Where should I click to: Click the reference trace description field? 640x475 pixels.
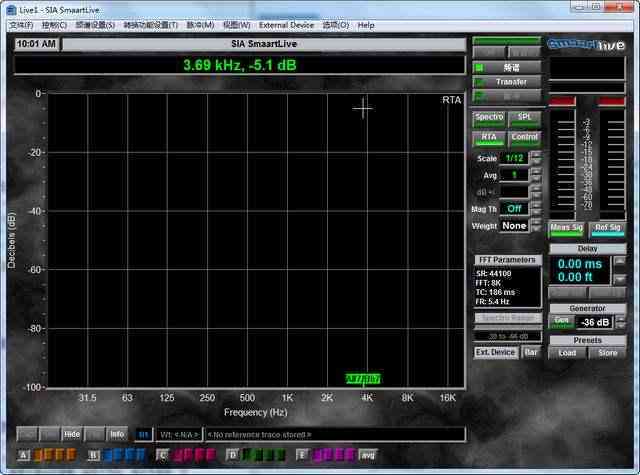pyautogui.click(x=335, y=435)
